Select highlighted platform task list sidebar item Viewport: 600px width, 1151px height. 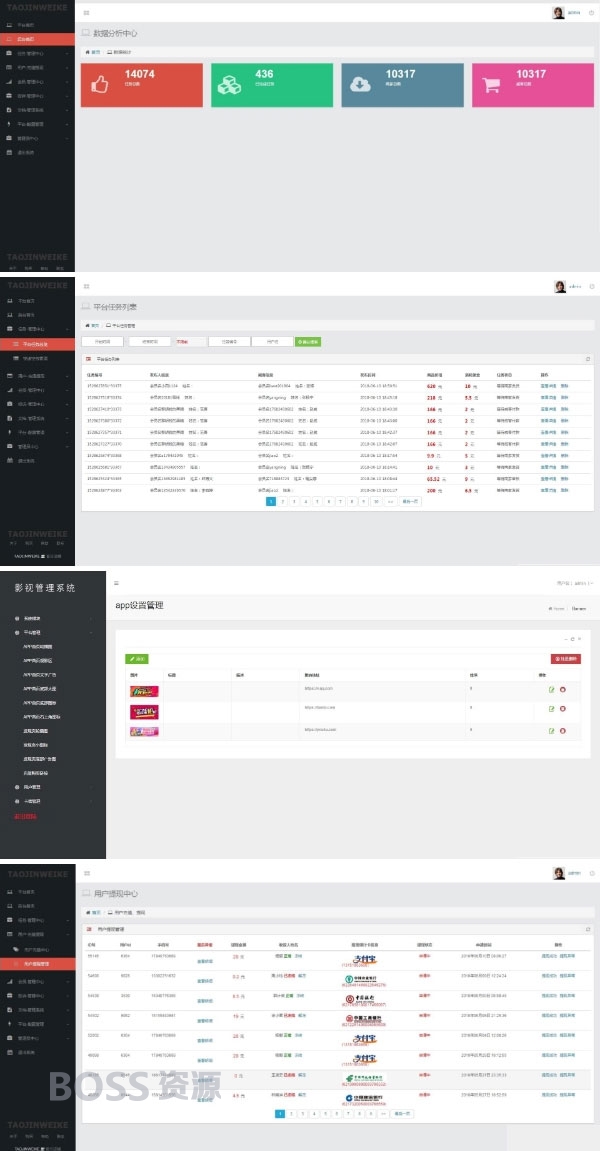point(37,344)
